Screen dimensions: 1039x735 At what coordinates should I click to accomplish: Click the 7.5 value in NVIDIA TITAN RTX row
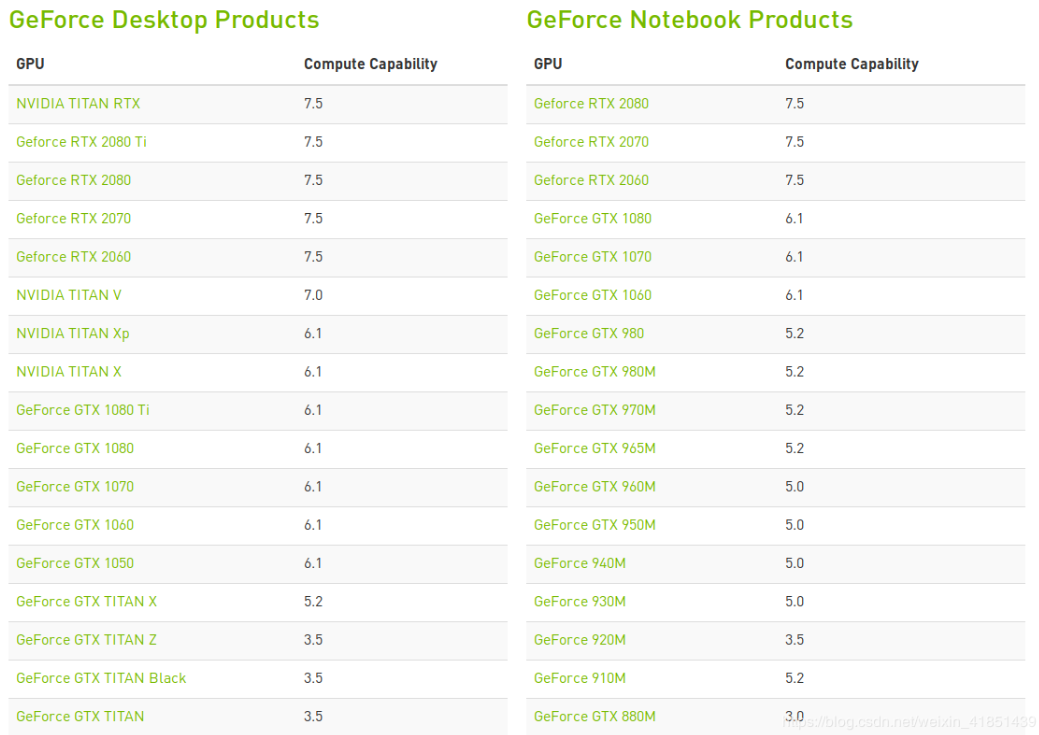pos(313,103)
